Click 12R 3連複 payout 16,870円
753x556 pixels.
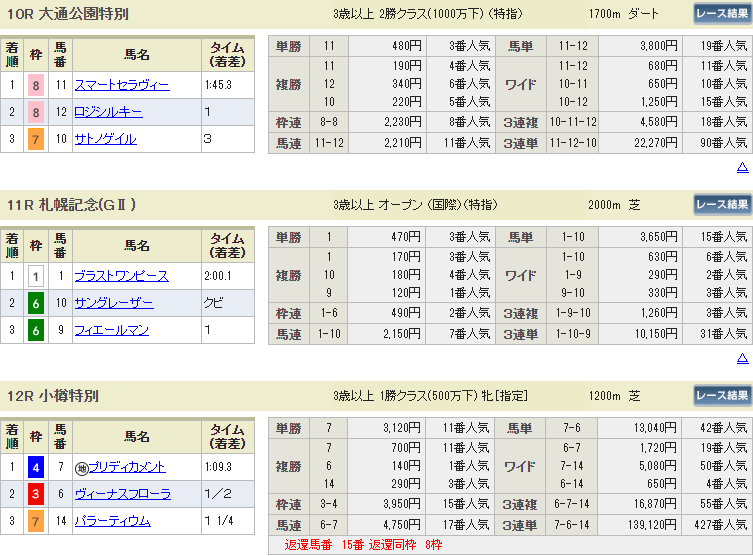coord(656,505)
